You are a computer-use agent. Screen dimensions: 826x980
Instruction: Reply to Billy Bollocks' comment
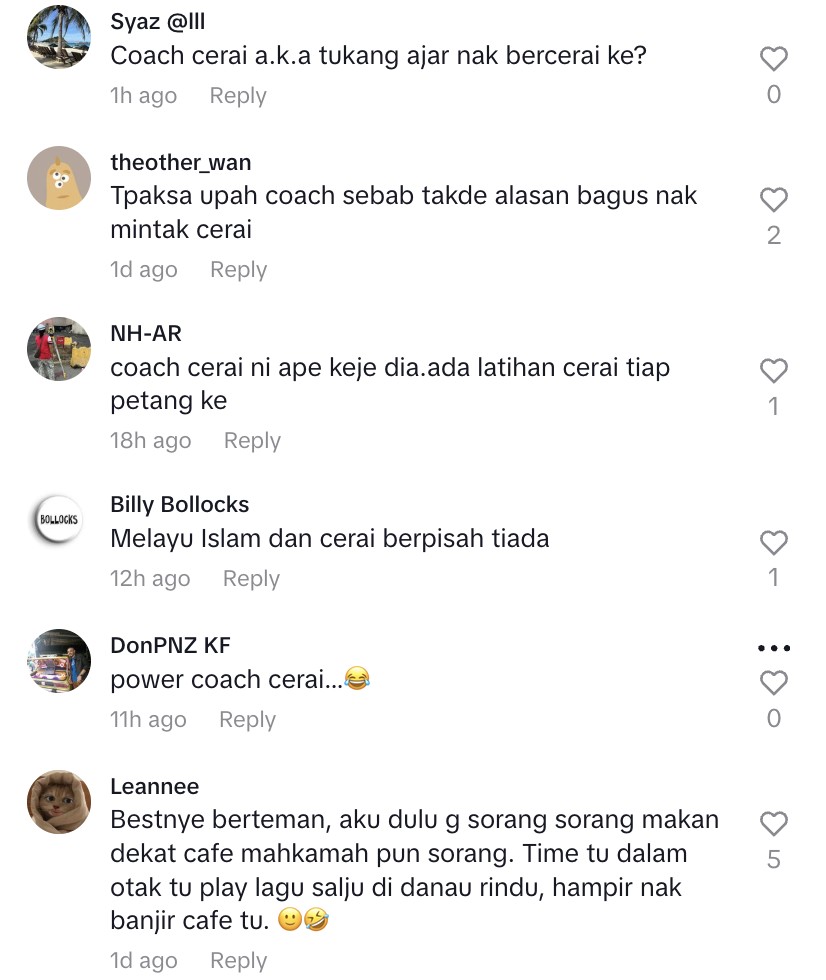251,579
